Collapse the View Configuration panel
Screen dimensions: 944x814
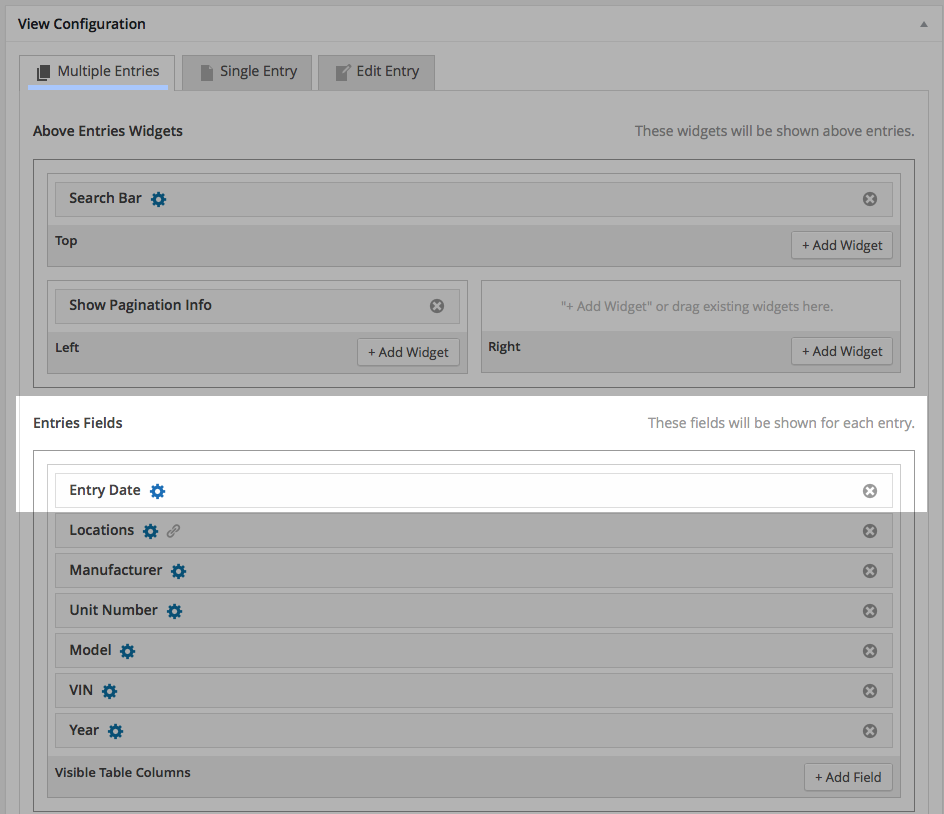(923, 24)
